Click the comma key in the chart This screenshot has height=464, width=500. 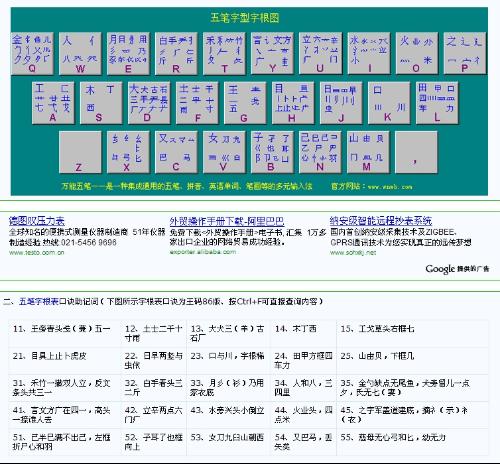(416, 152)
